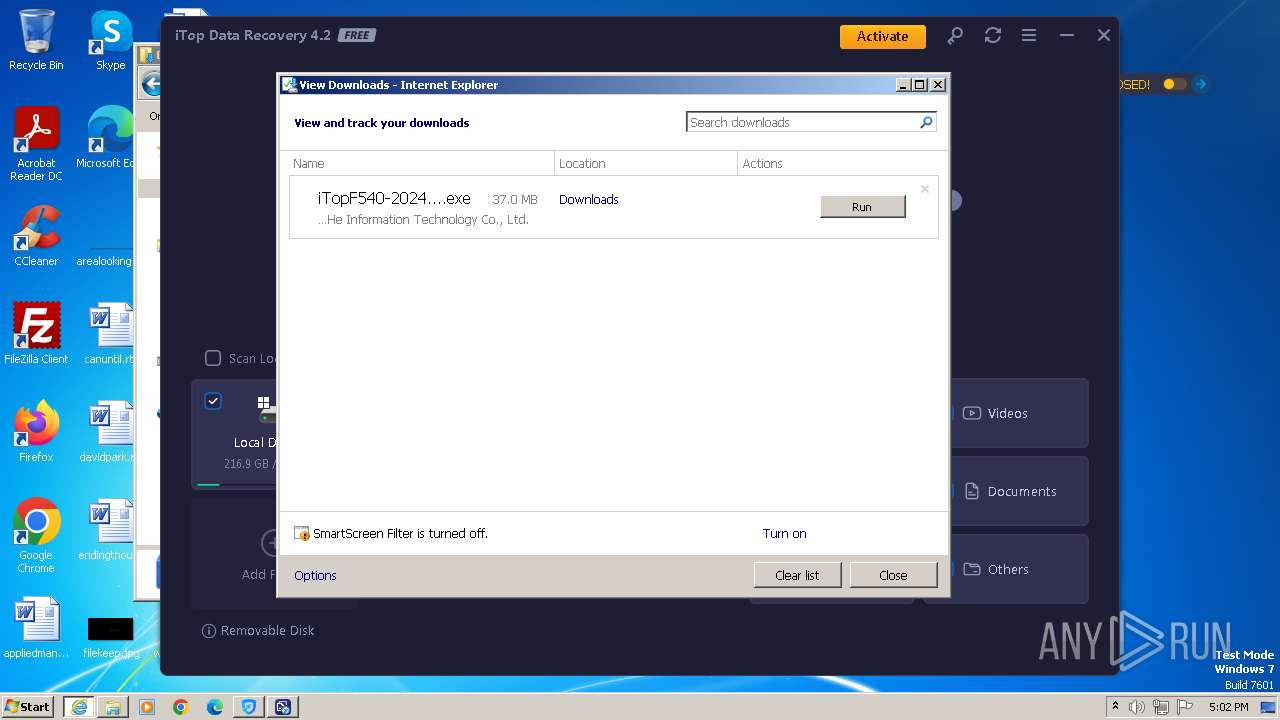Click the refresh icon in iTop title bar
This screenshot has height=720, width=1280.
click(x=992, y=35)
